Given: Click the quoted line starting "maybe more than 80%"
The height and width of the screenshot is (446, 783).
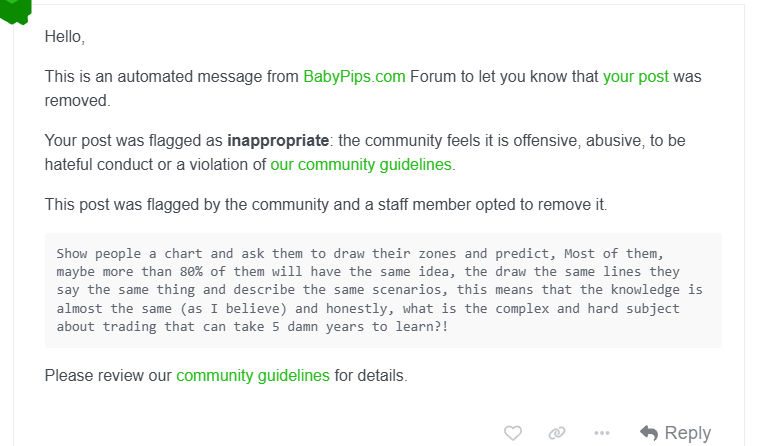Looking at the screenshot, I should 368,272.
